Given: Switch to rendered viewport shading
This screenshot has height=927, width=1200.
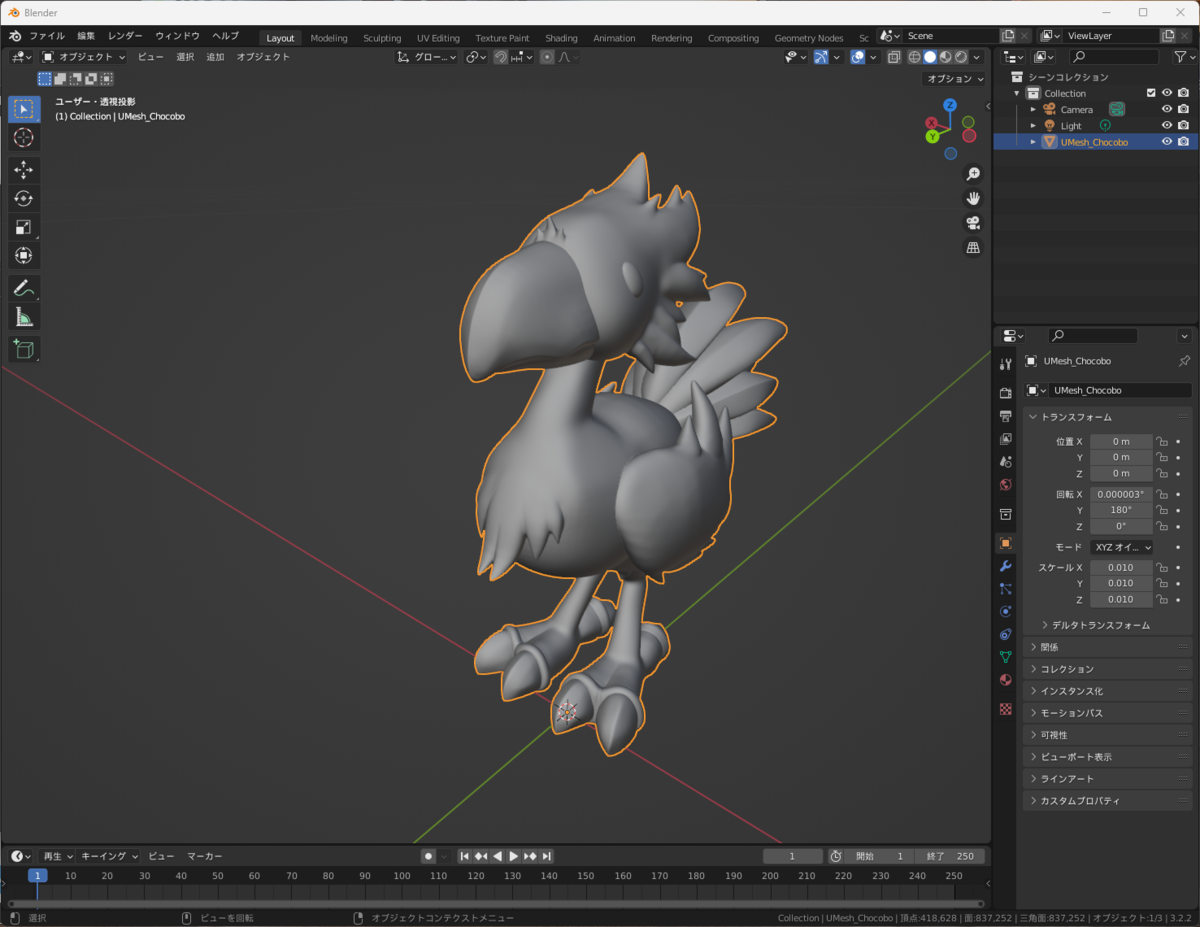Looking at the screenshot, I should click(961, 57).
